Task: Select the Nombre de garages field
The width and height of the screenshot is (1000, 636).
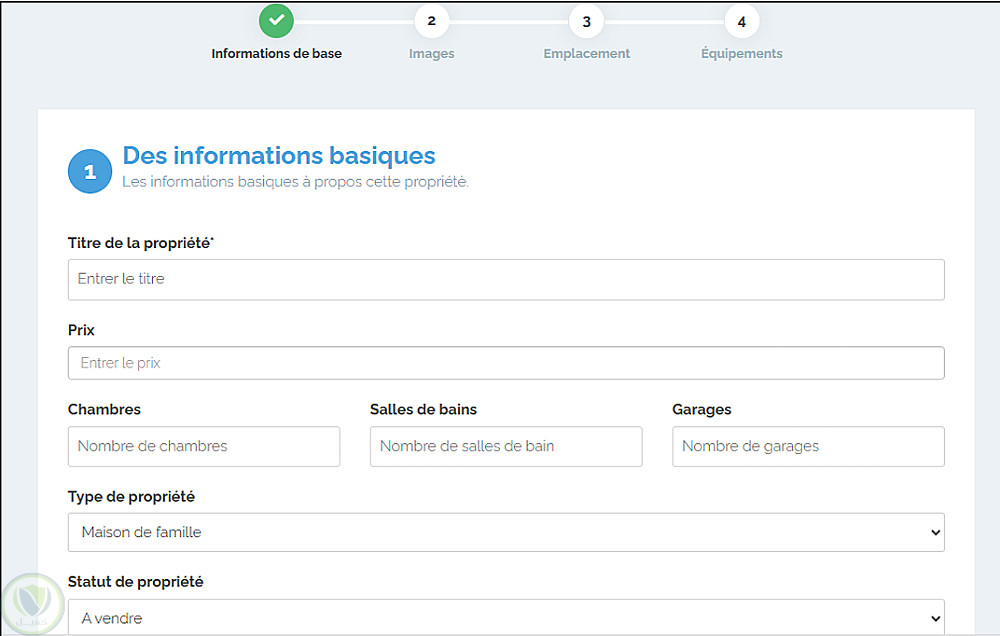Action: (x=808, y=446)
